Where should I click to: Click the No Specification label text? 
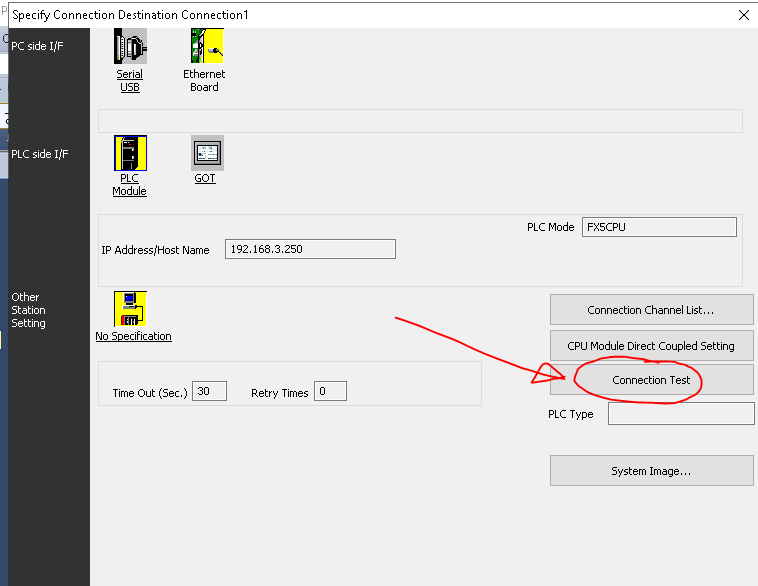coord(133,336)
